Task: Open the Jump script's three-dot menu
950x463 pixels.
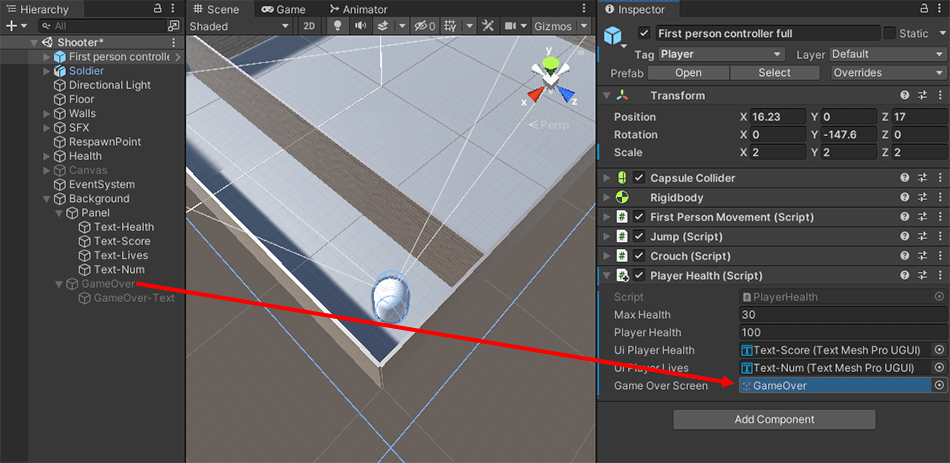Action: pyautogui.click(x=938, y=237)
